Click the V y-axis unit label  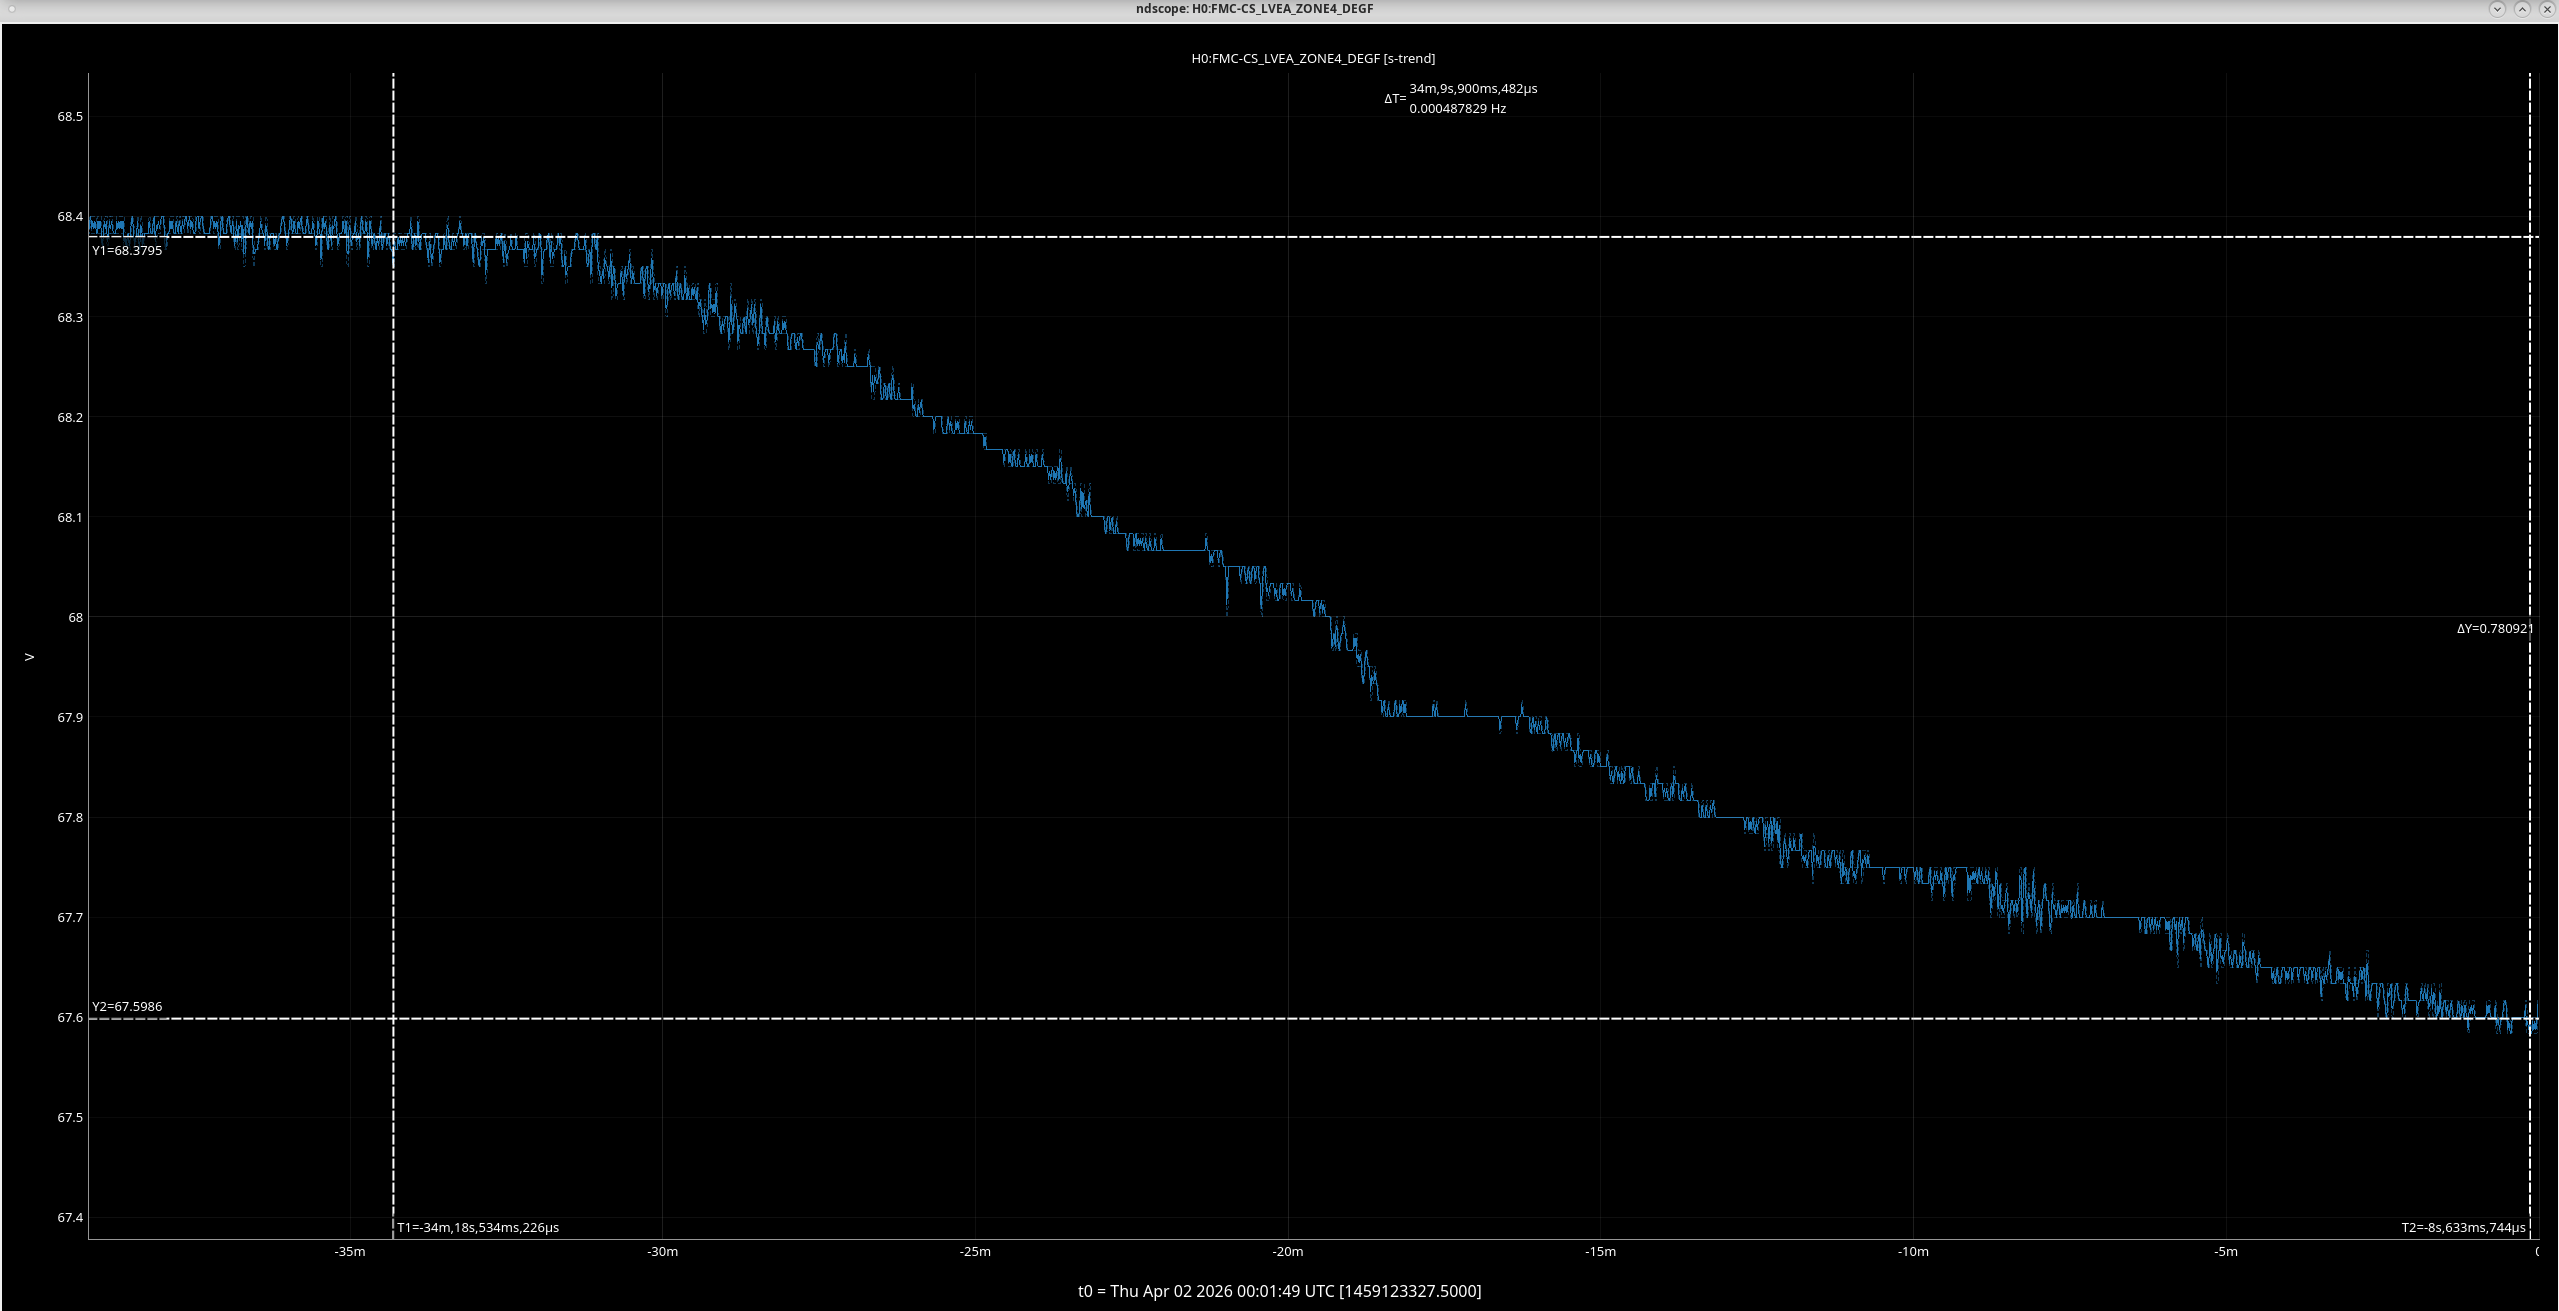30,657
